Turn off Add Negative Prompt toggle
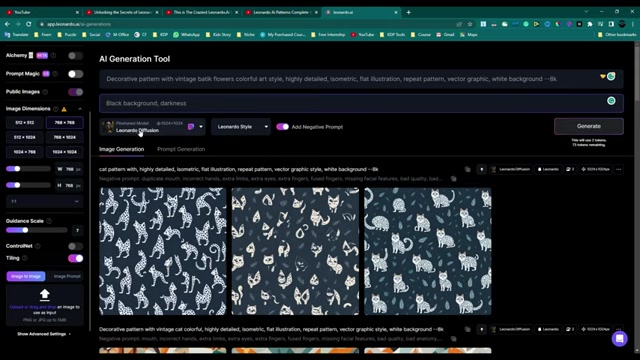The height and width of the screenshot is (360, 640). [282, 127]
